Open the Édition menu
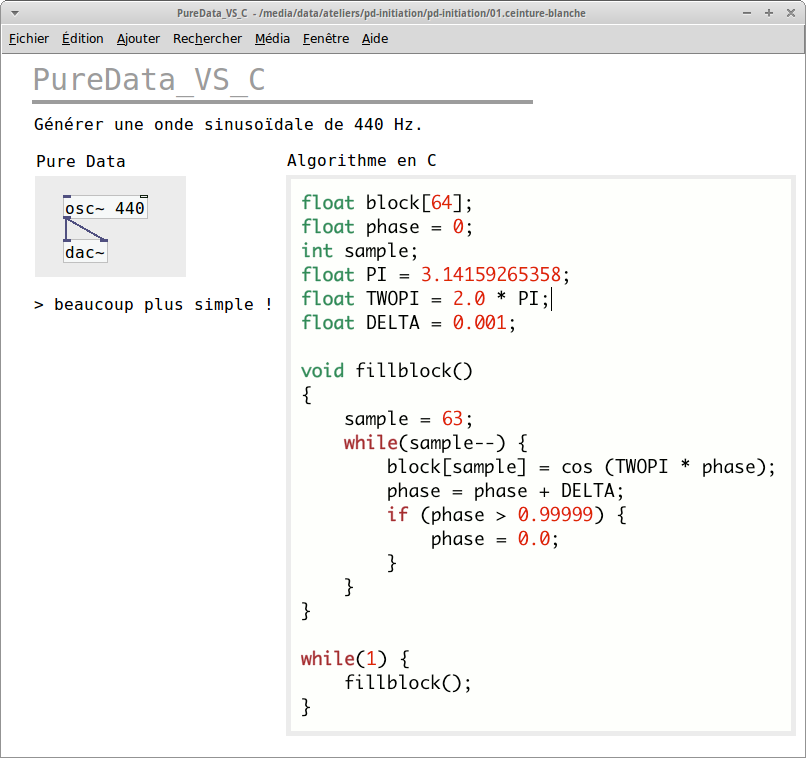 pos(83,39)
